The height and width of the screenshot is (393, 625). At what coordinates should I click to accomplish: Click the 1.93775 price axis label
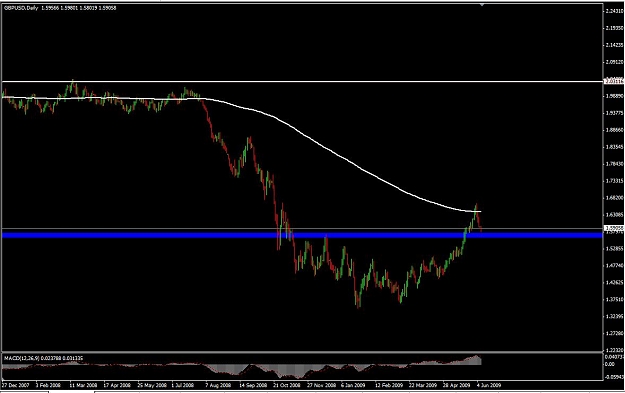[x=614, y=113]
